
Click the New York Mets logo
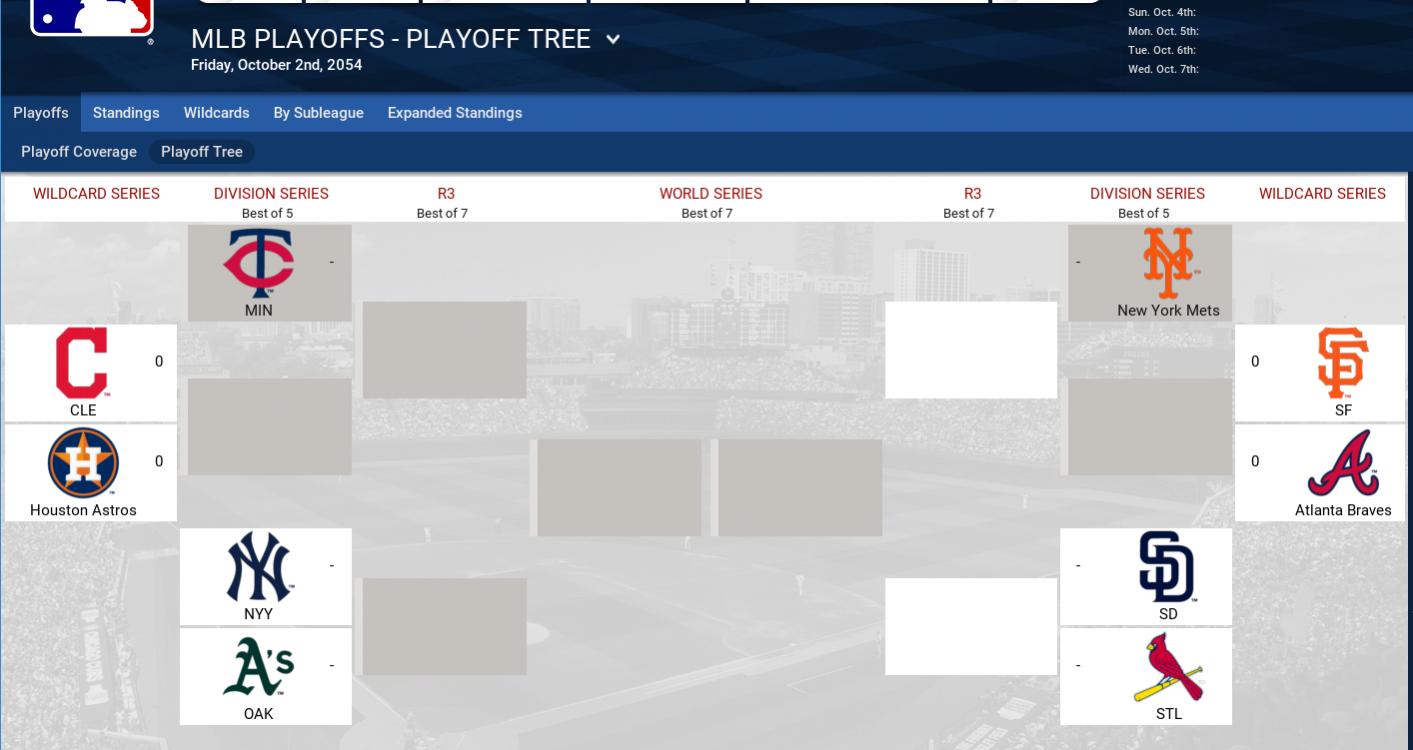[x=1168, y=263]
